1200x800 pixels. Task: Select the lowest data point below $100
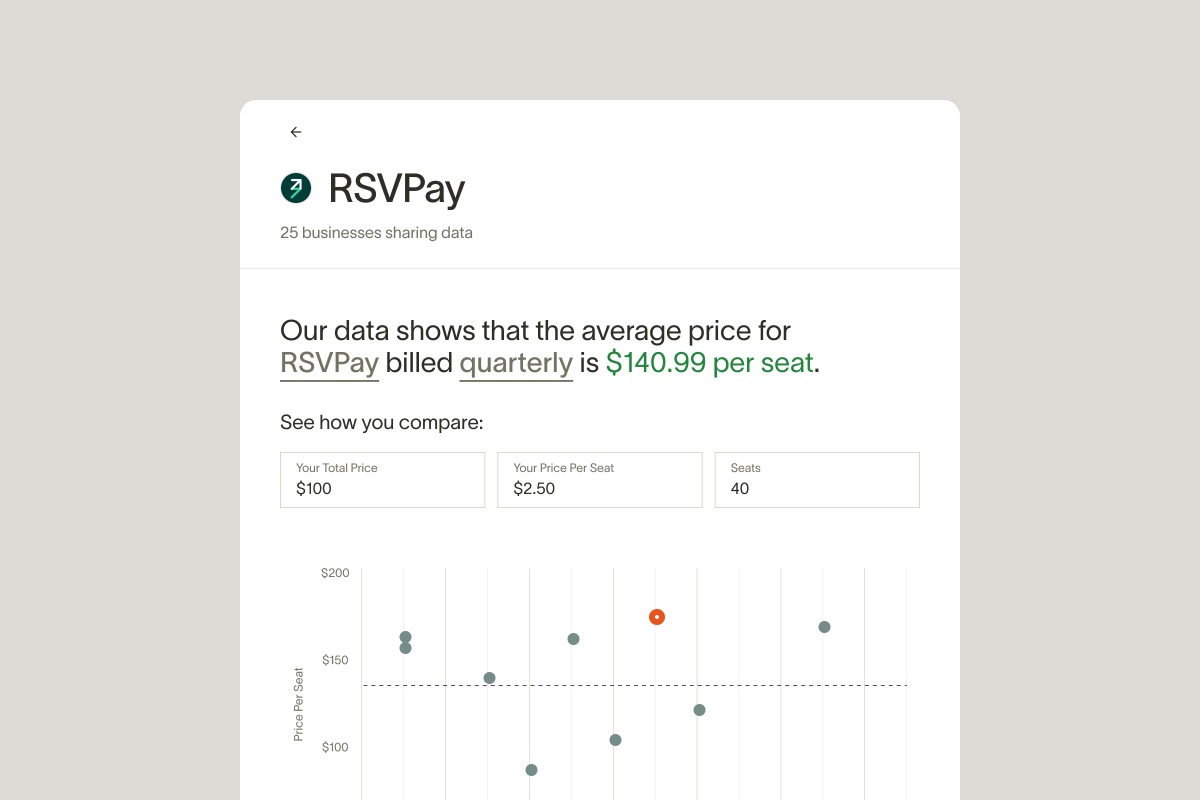coord(530,770)
